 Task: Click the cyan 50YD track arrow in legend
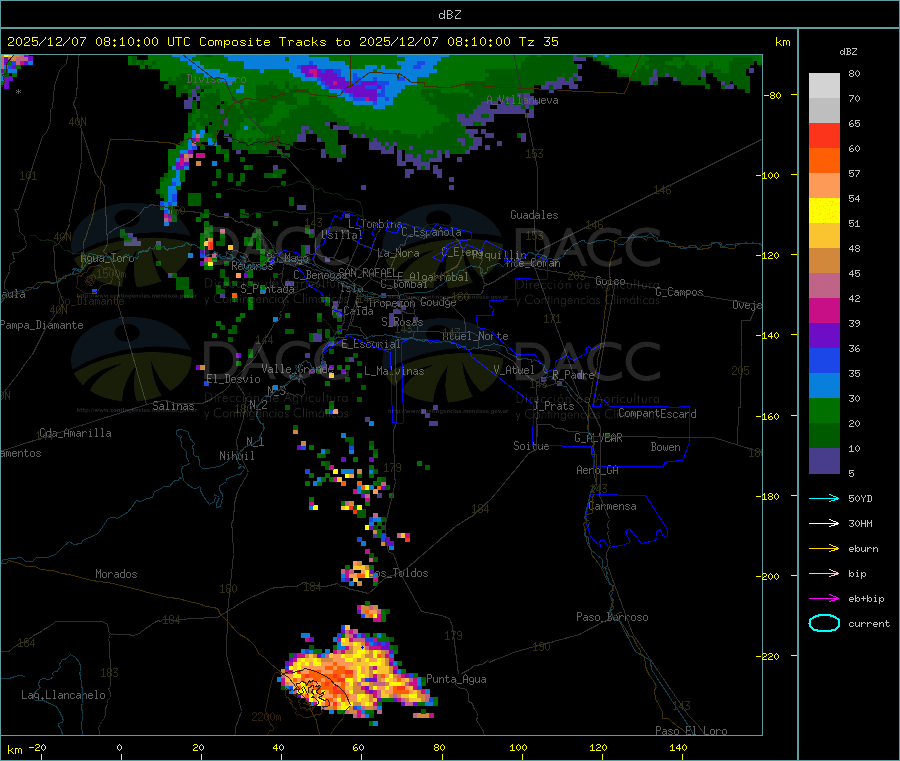(x=824, y=498)
